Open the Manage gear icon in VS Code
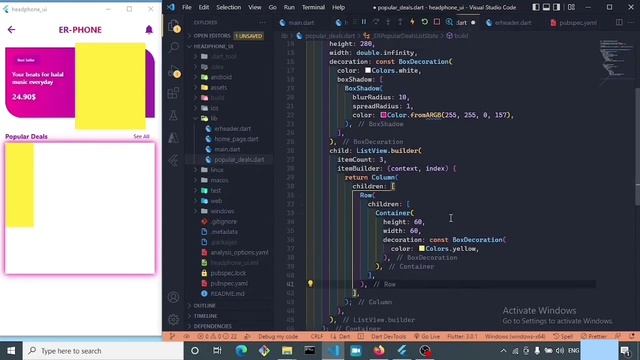The width and height of the screenshot is (640, 360). click(x=173, y=319)
